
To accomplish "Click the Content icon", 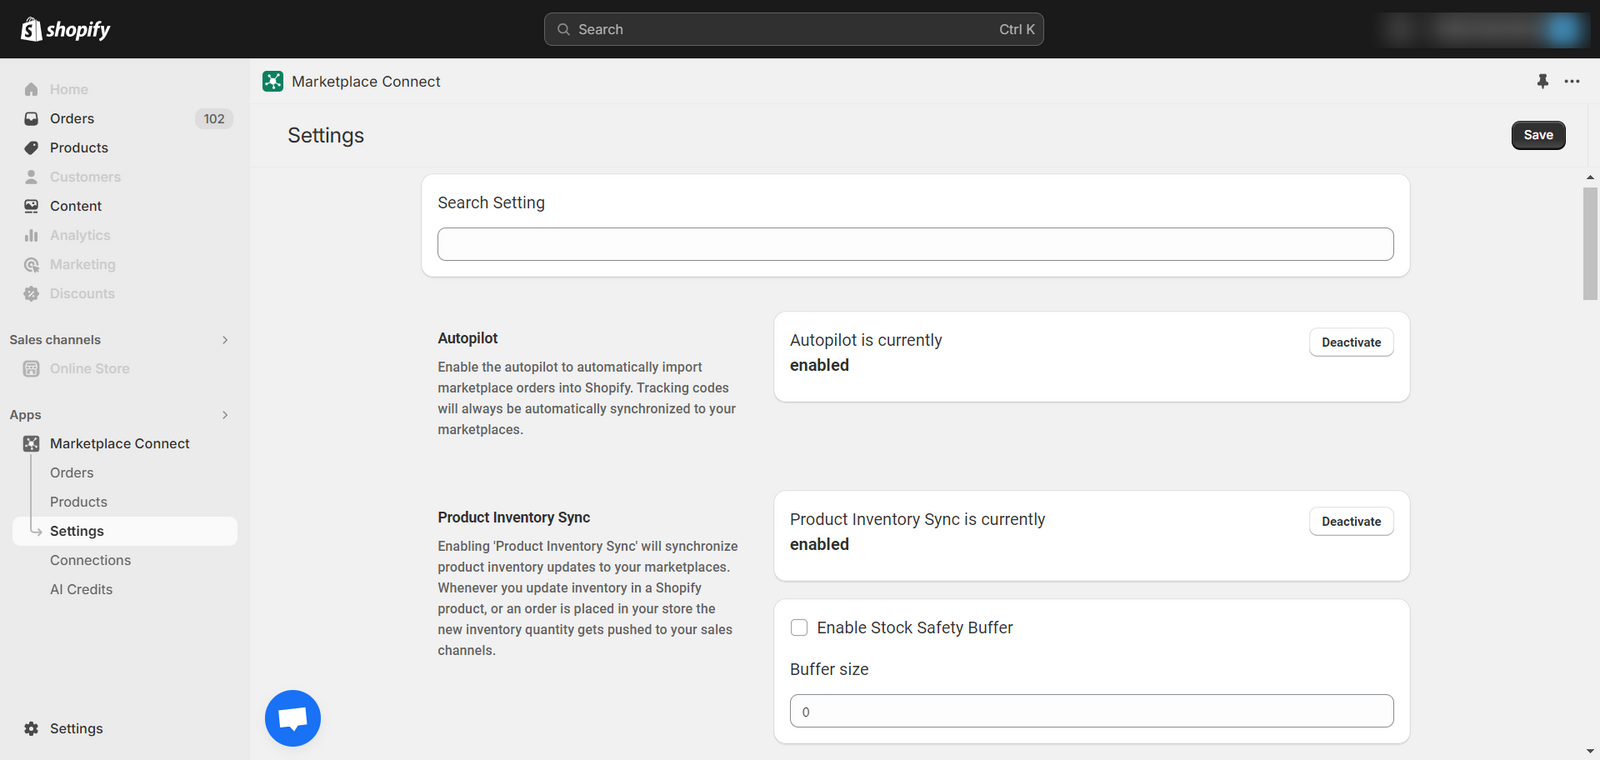I will 31,206.
